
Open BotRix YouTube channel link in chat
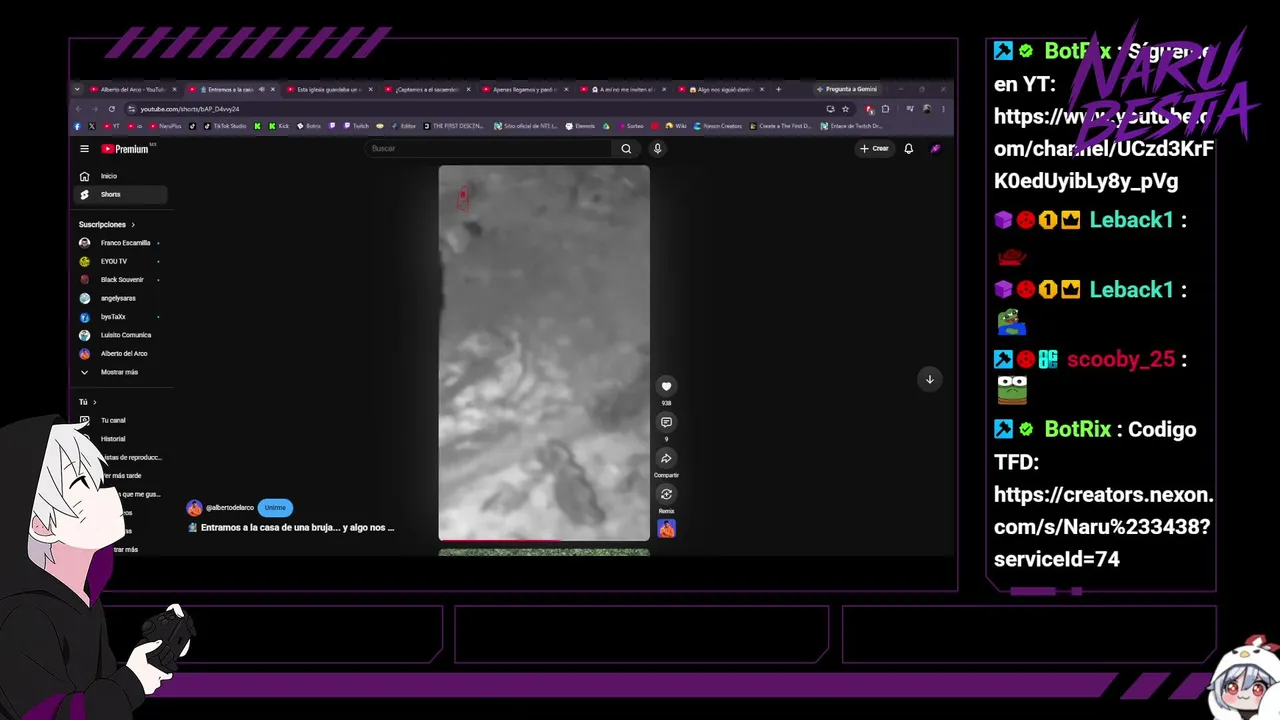tap(1104, 149)
